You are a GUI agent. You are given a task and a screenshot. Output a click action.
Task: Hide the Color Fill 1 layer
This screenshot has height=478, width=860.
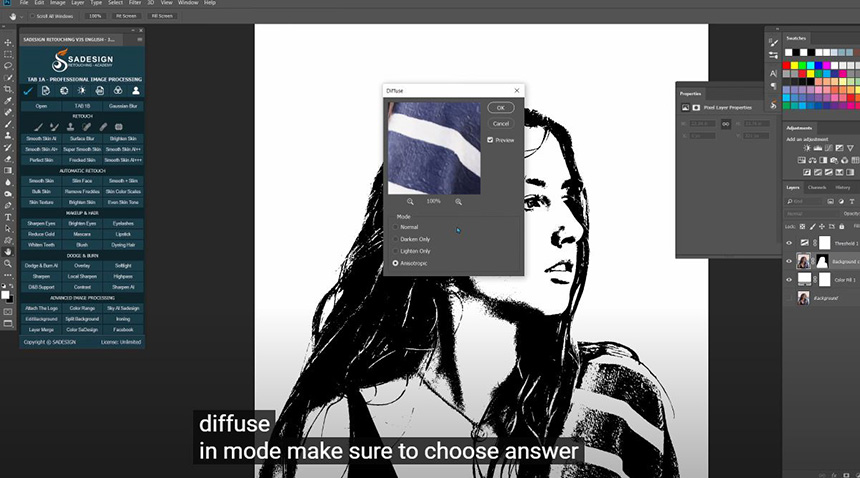click(x=789, y=280)
